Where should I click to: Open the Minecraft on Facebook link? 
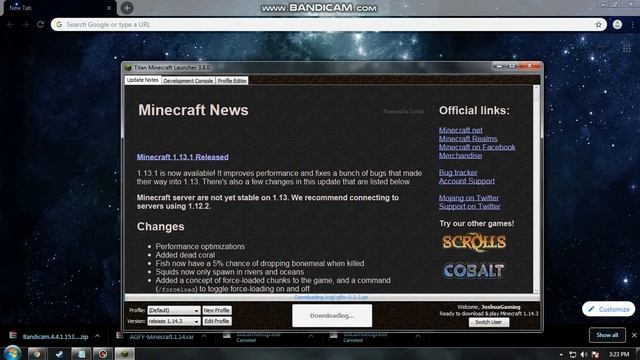tap(477, 147)
